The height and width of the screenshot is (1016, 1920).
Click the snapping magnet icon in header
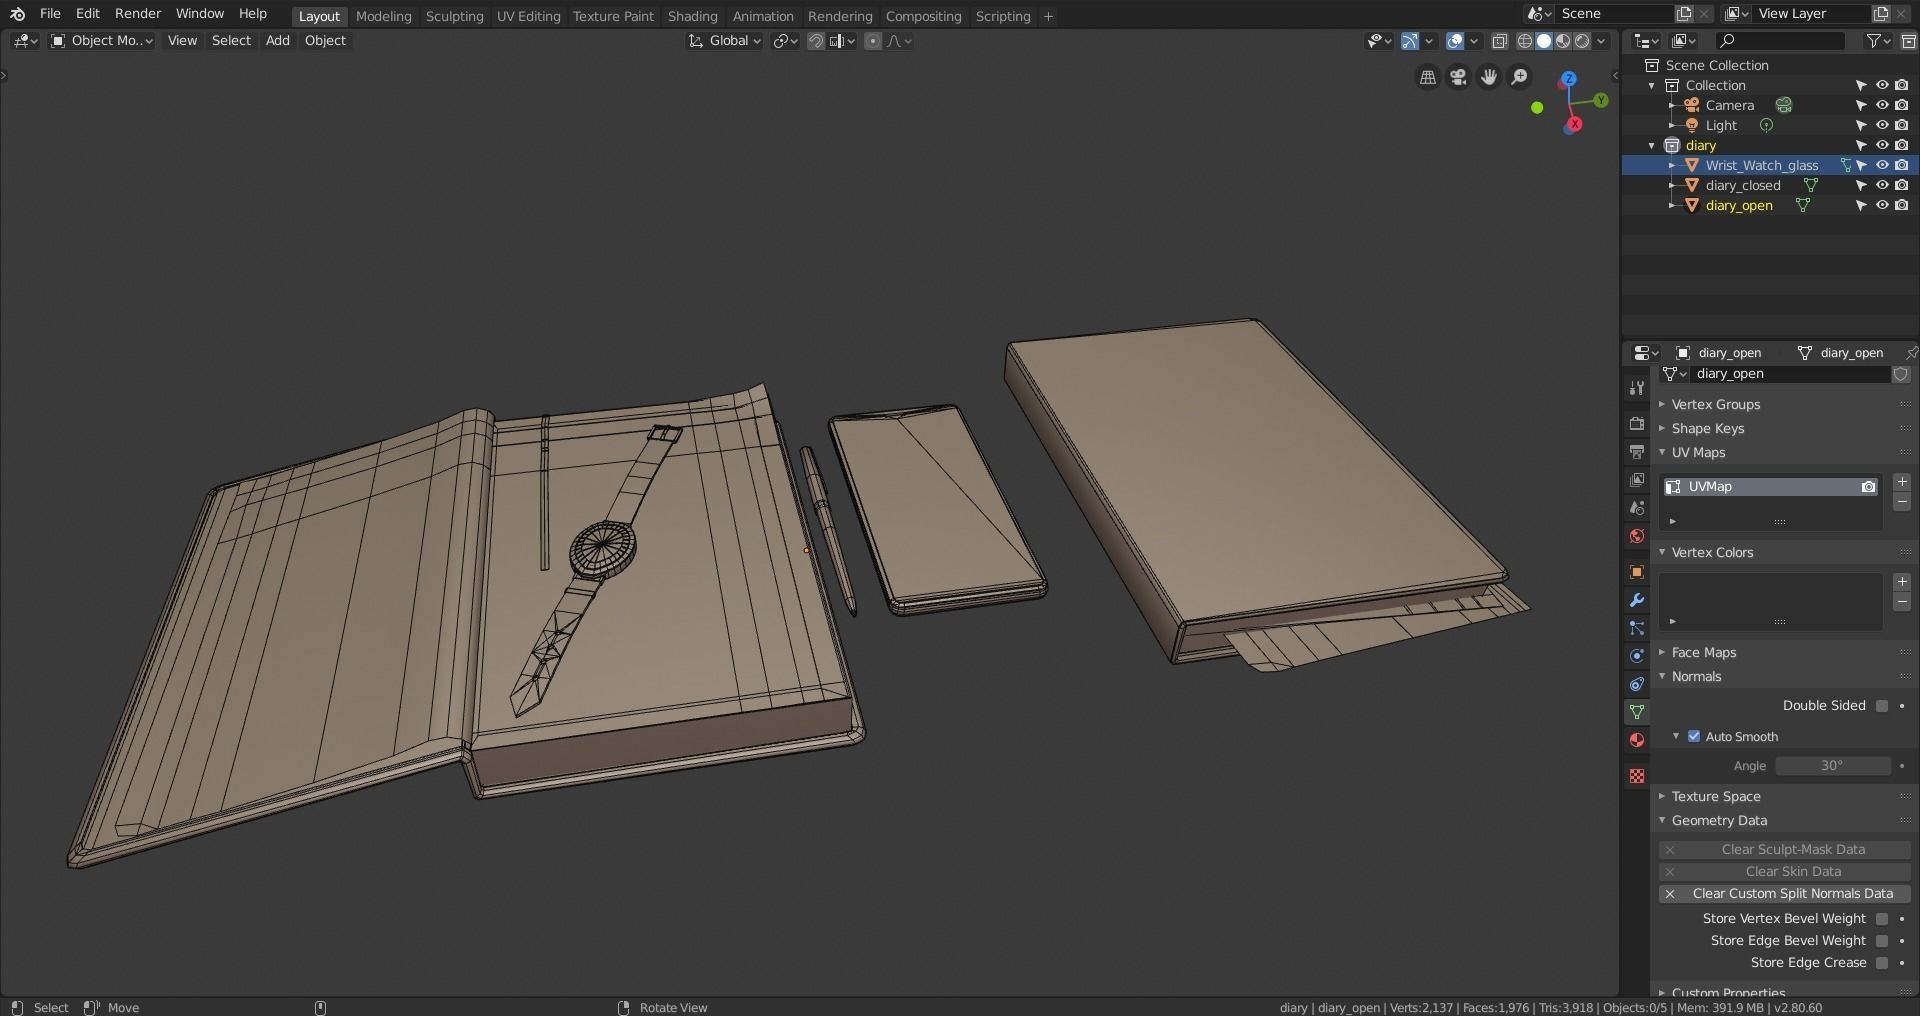coord(817,41)
